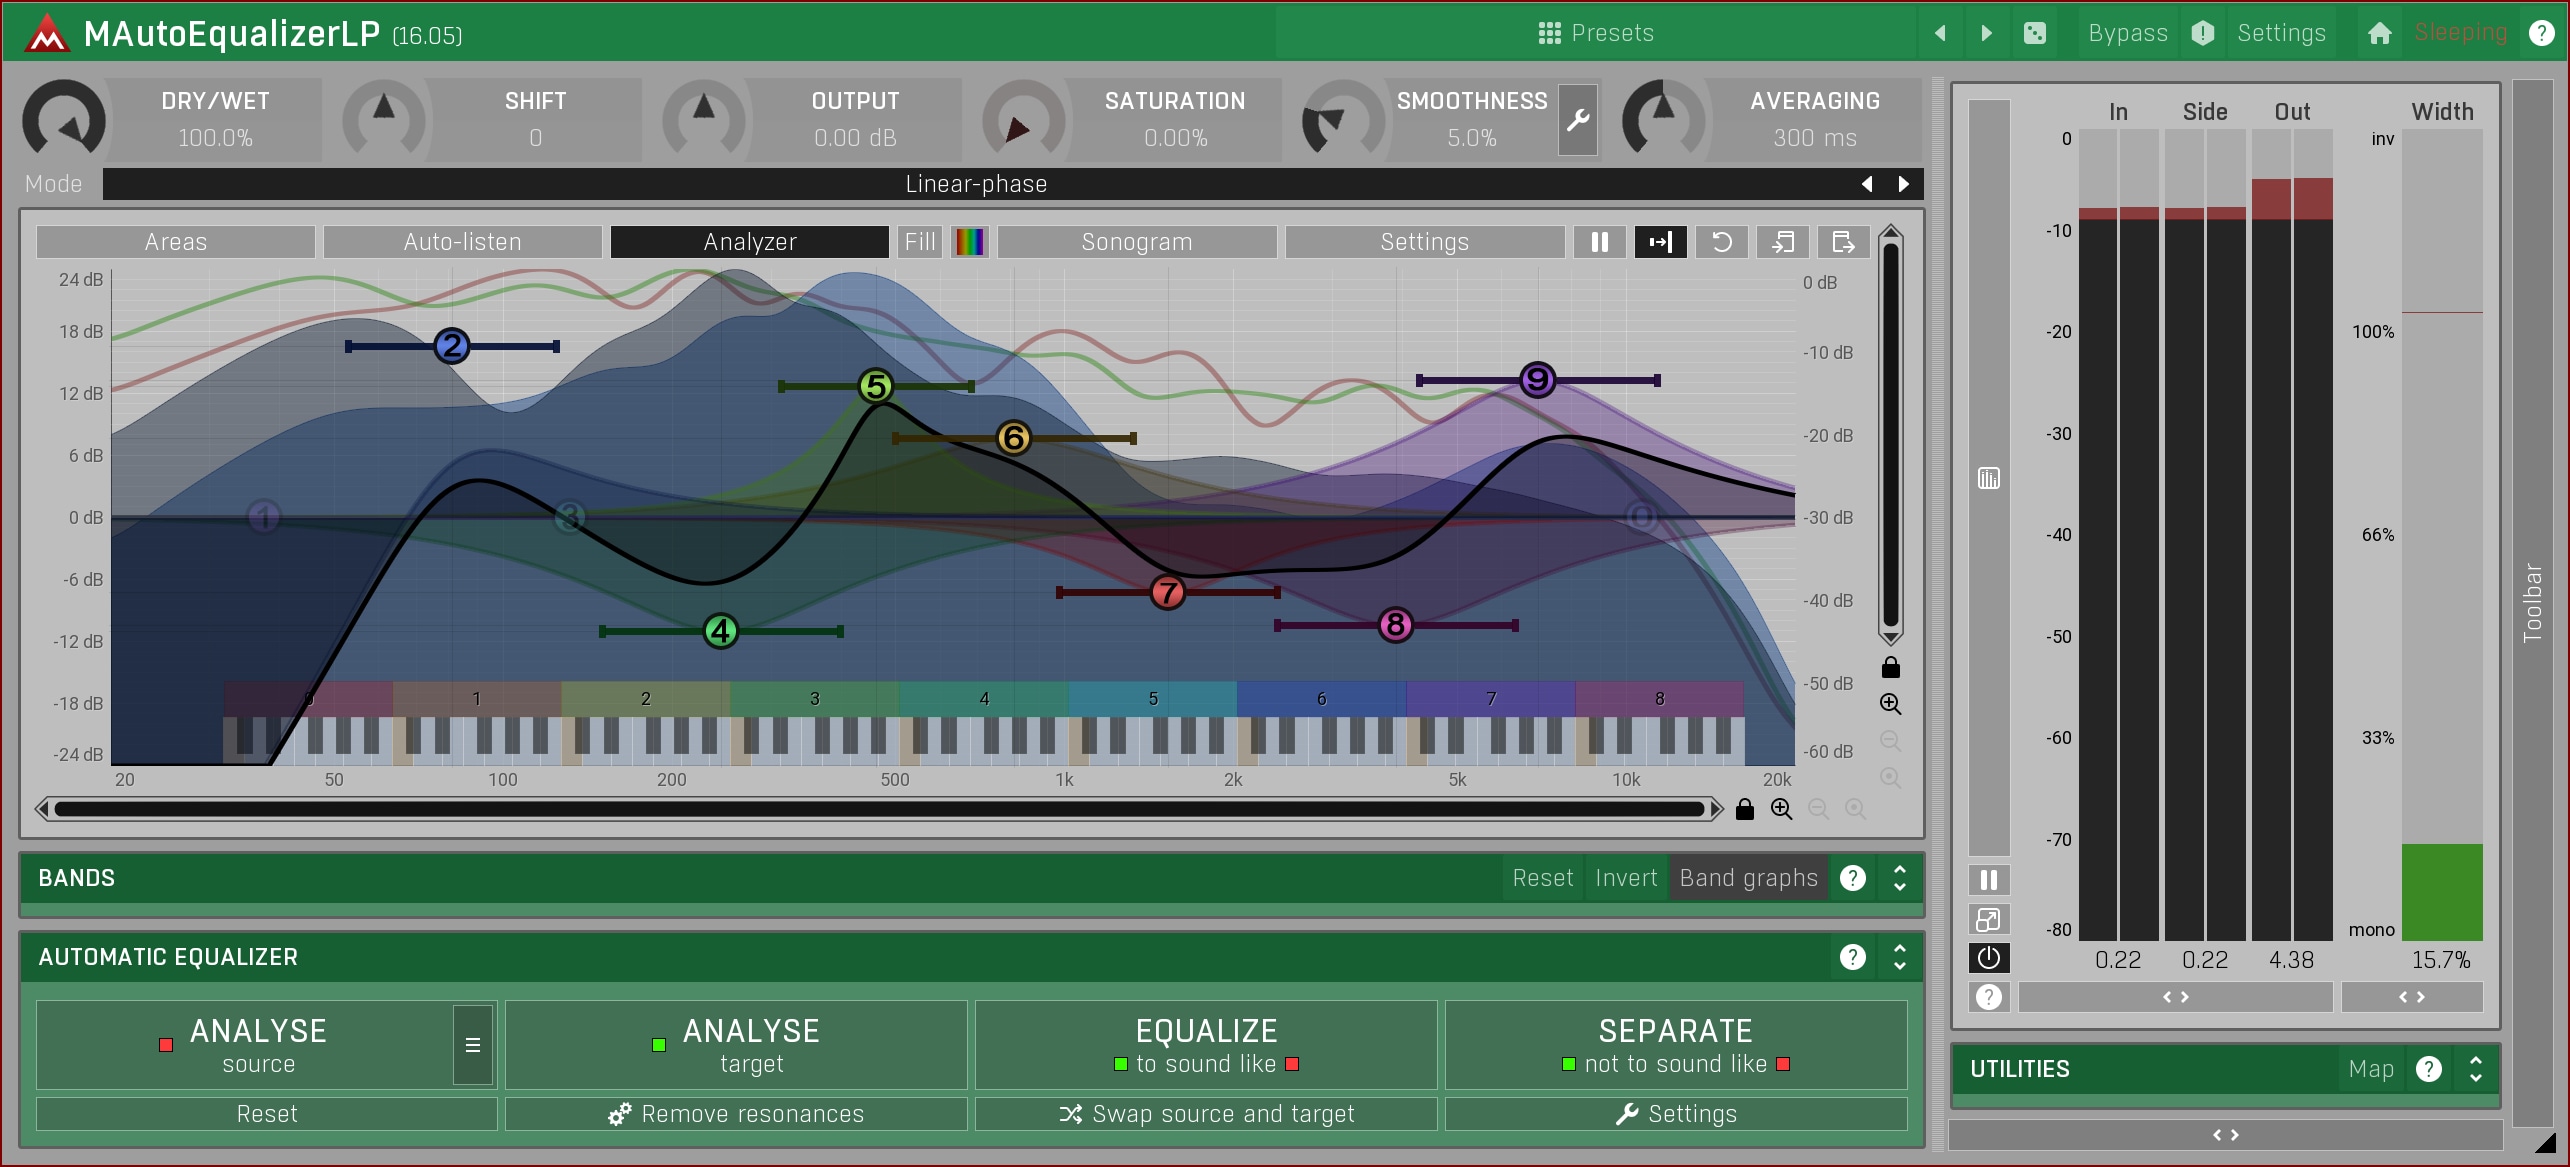Toggle the Areas button
The height and width of the screenshot is (1167, 2570).
[x=176, y=242]
